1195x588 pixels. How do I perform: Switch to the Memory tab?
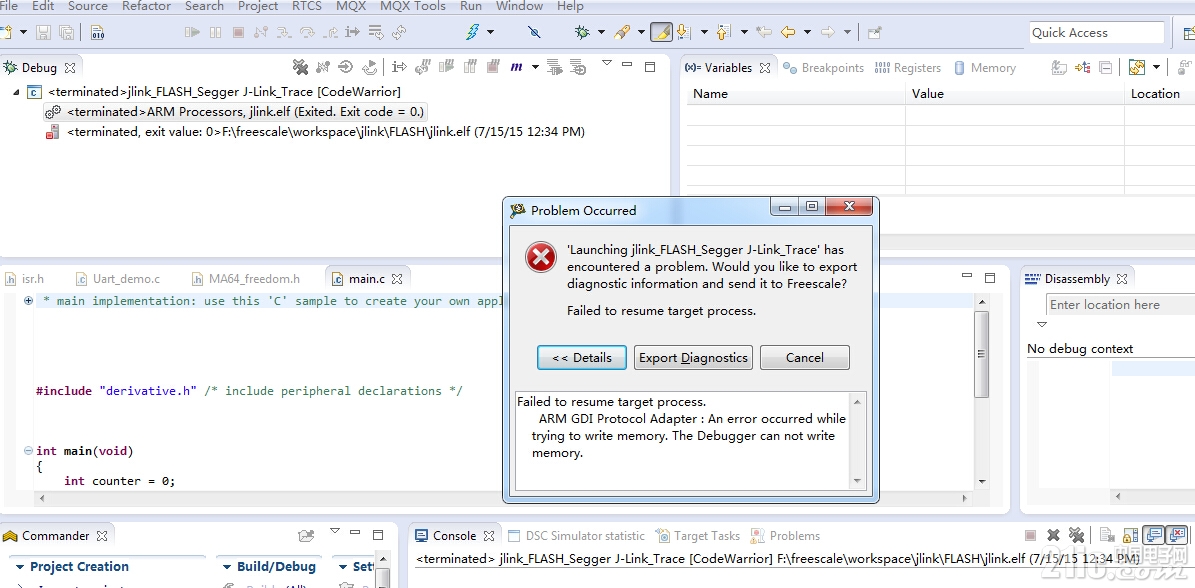click(x=985, y=68)
